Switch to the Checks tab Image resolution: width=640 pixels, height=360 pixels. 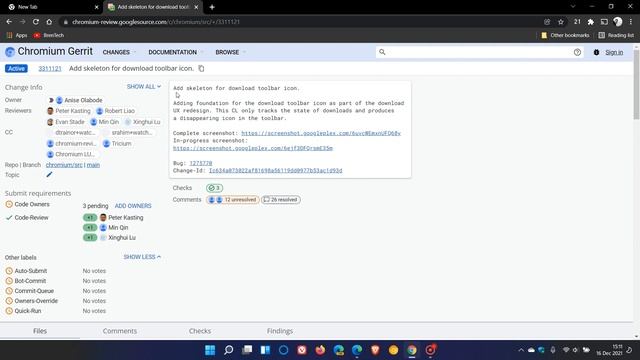[200, 331]
